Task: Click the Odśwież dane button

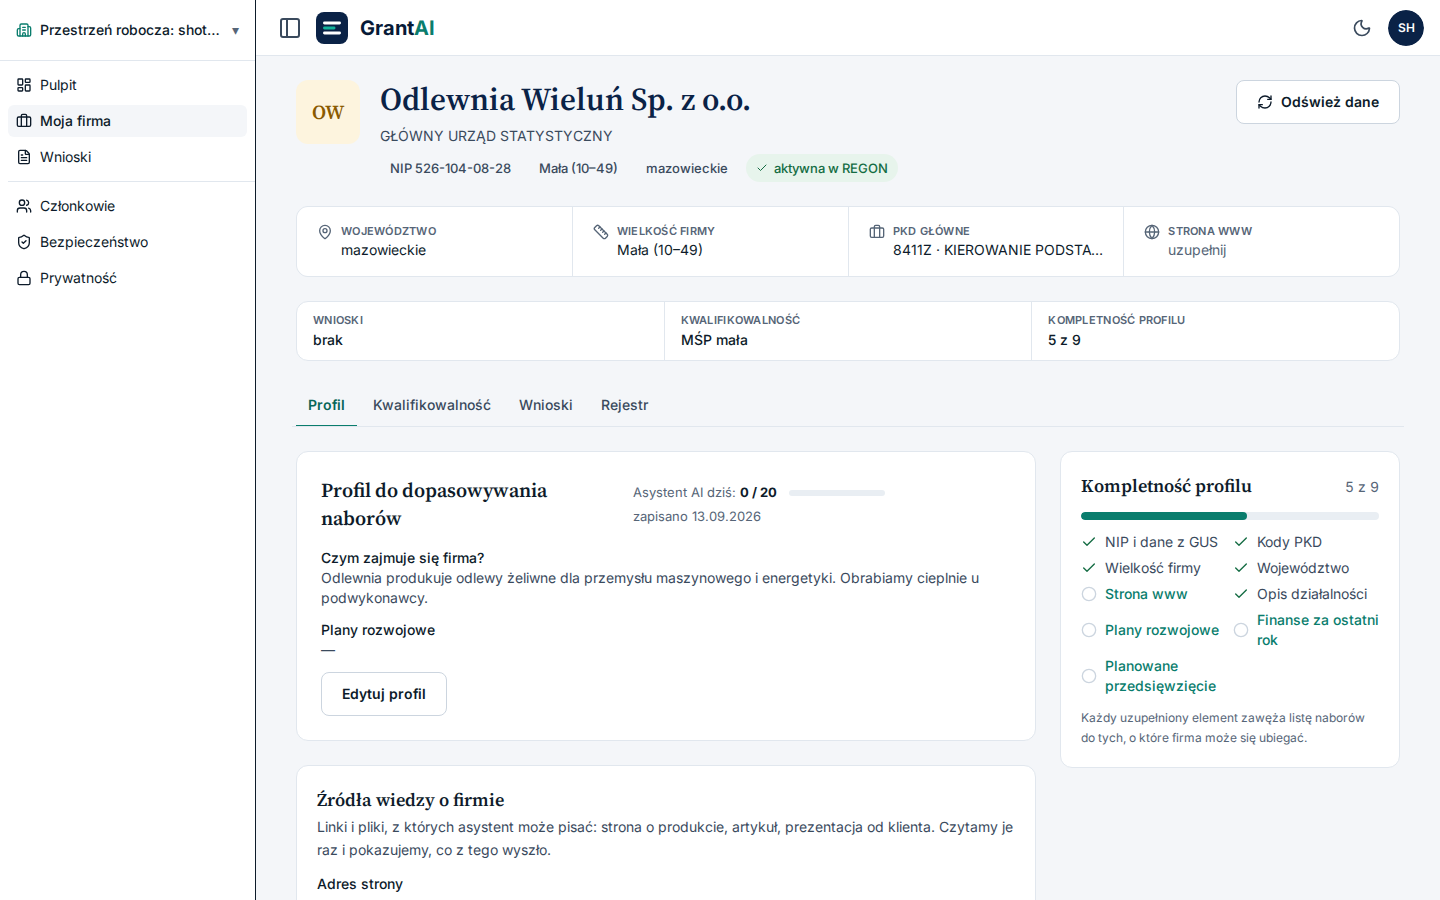Action: [x=1318, y=102]
